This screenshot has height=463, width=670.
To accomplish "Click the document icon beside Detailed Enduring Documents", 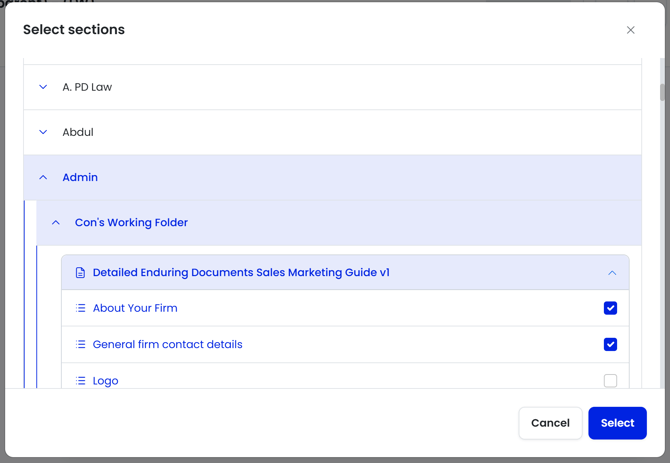I will [x=80, y=273].
